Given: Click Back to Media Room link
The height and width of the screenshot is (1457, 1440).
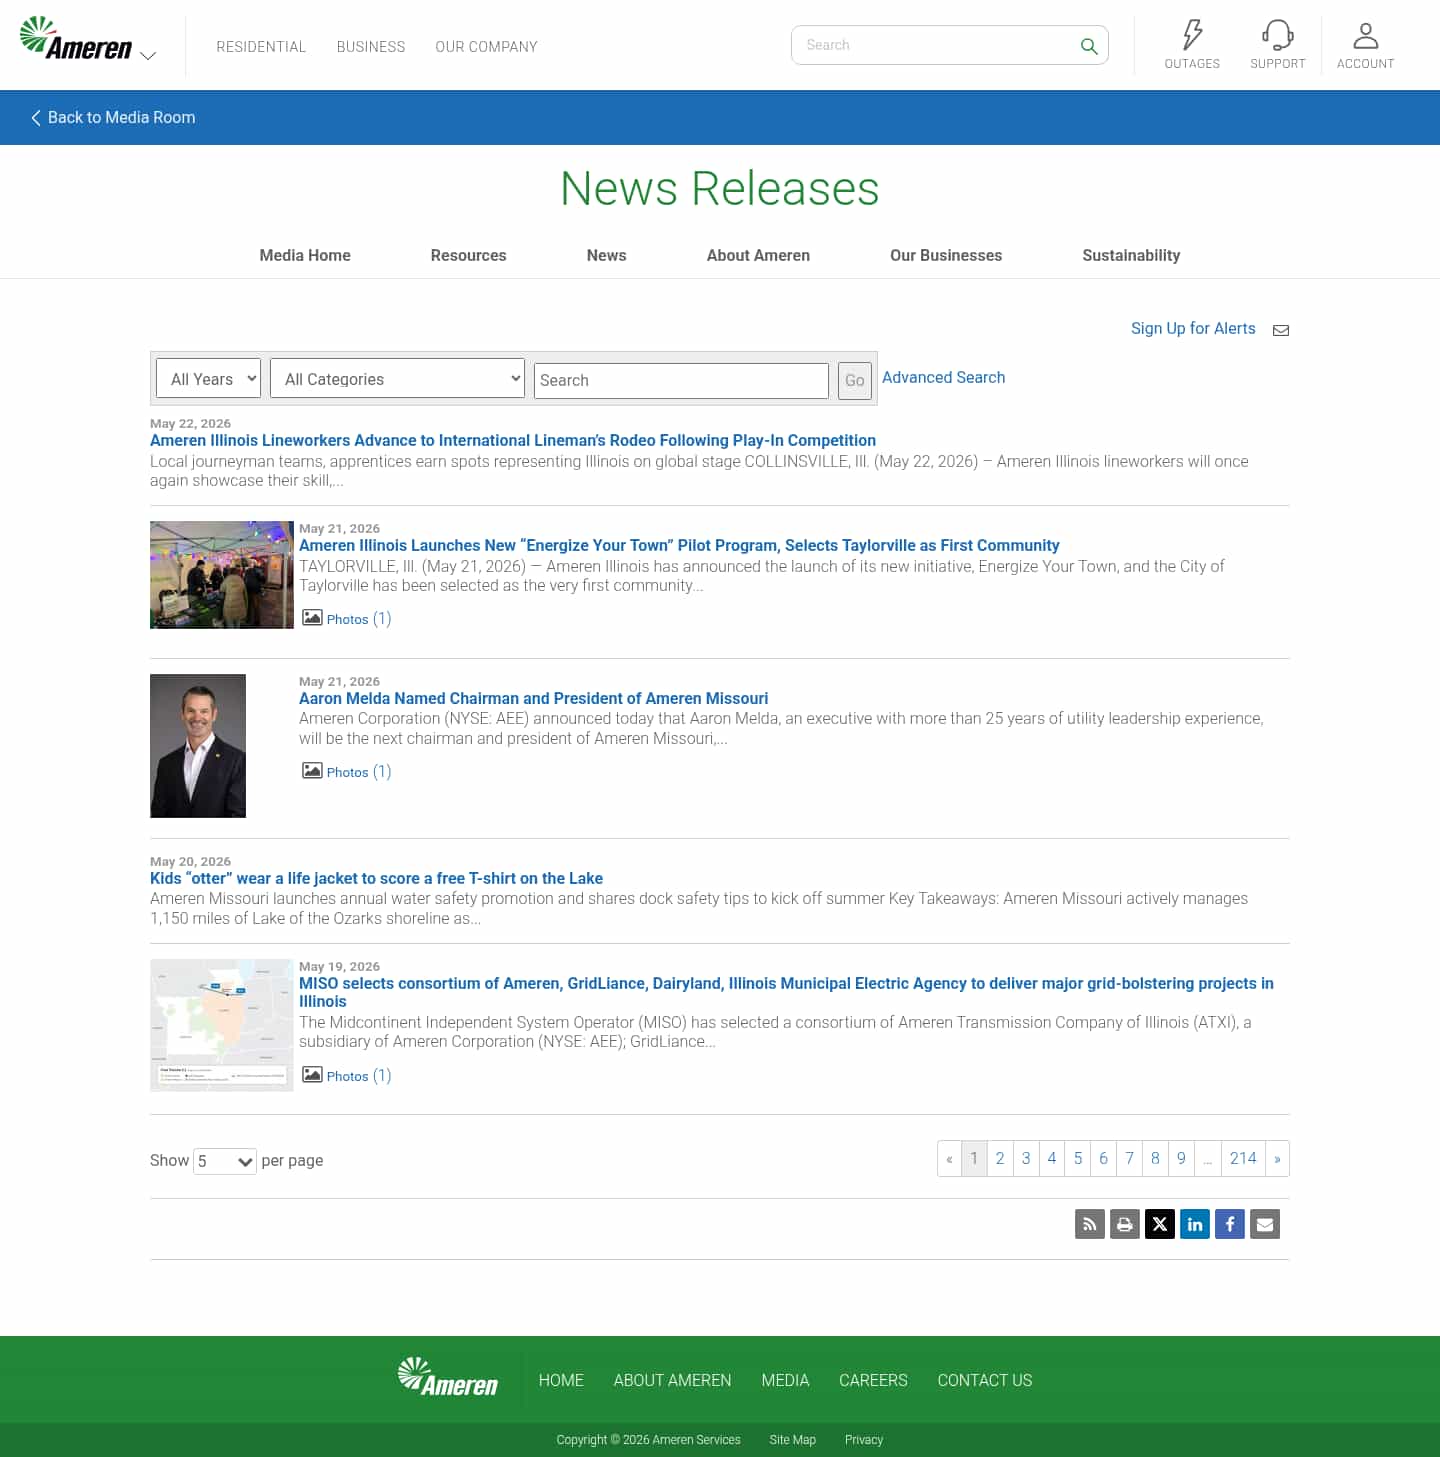Looking at the screenshot, I should pos(113,118).
